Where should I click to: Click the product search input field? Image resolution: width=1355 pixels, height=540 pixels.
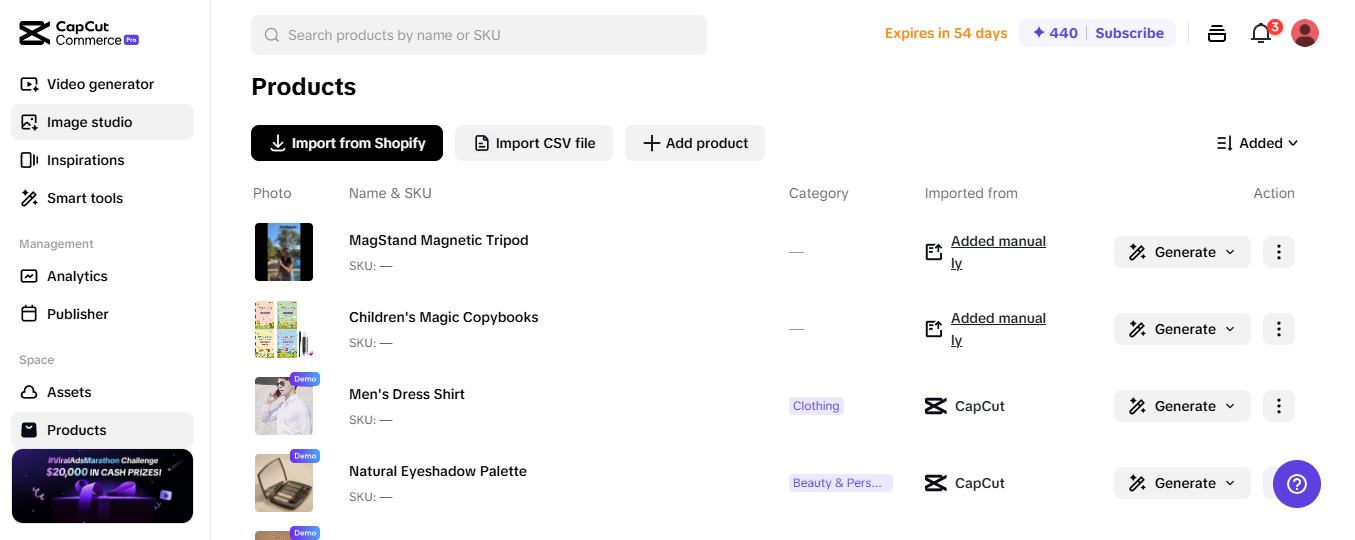coord(480,35)
